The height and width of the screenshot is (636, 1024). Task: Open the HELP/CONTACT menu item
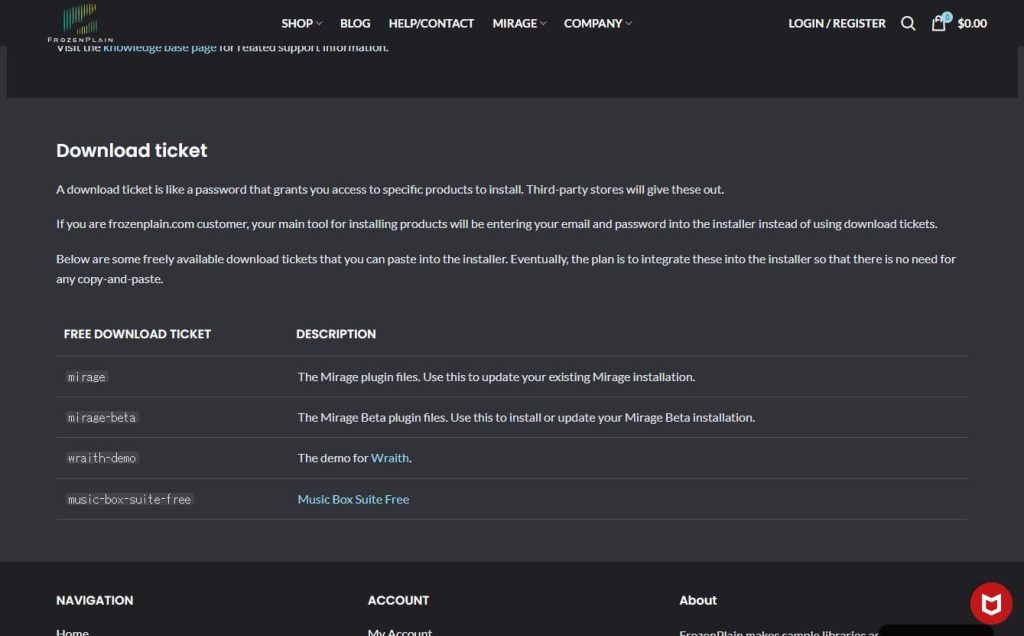[431, 23]
